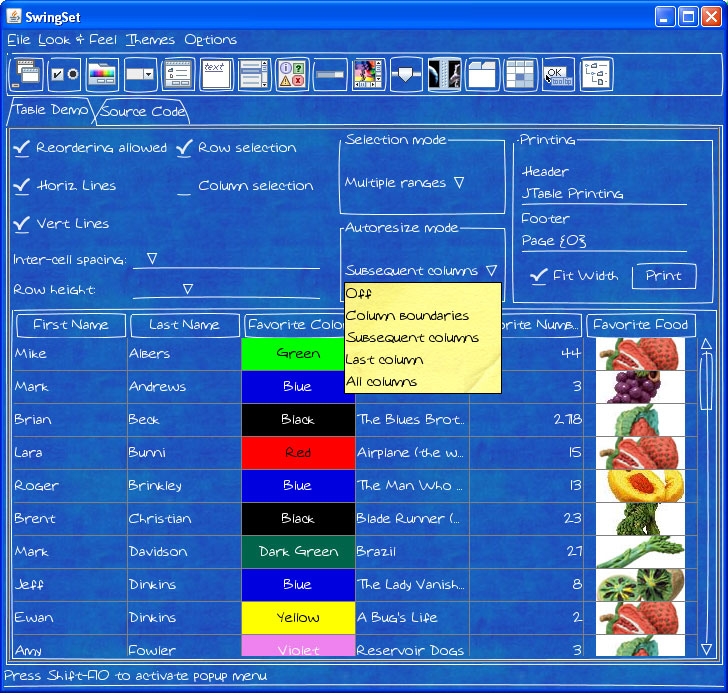Open the Tree demo toolbar icon

[596, 74]
